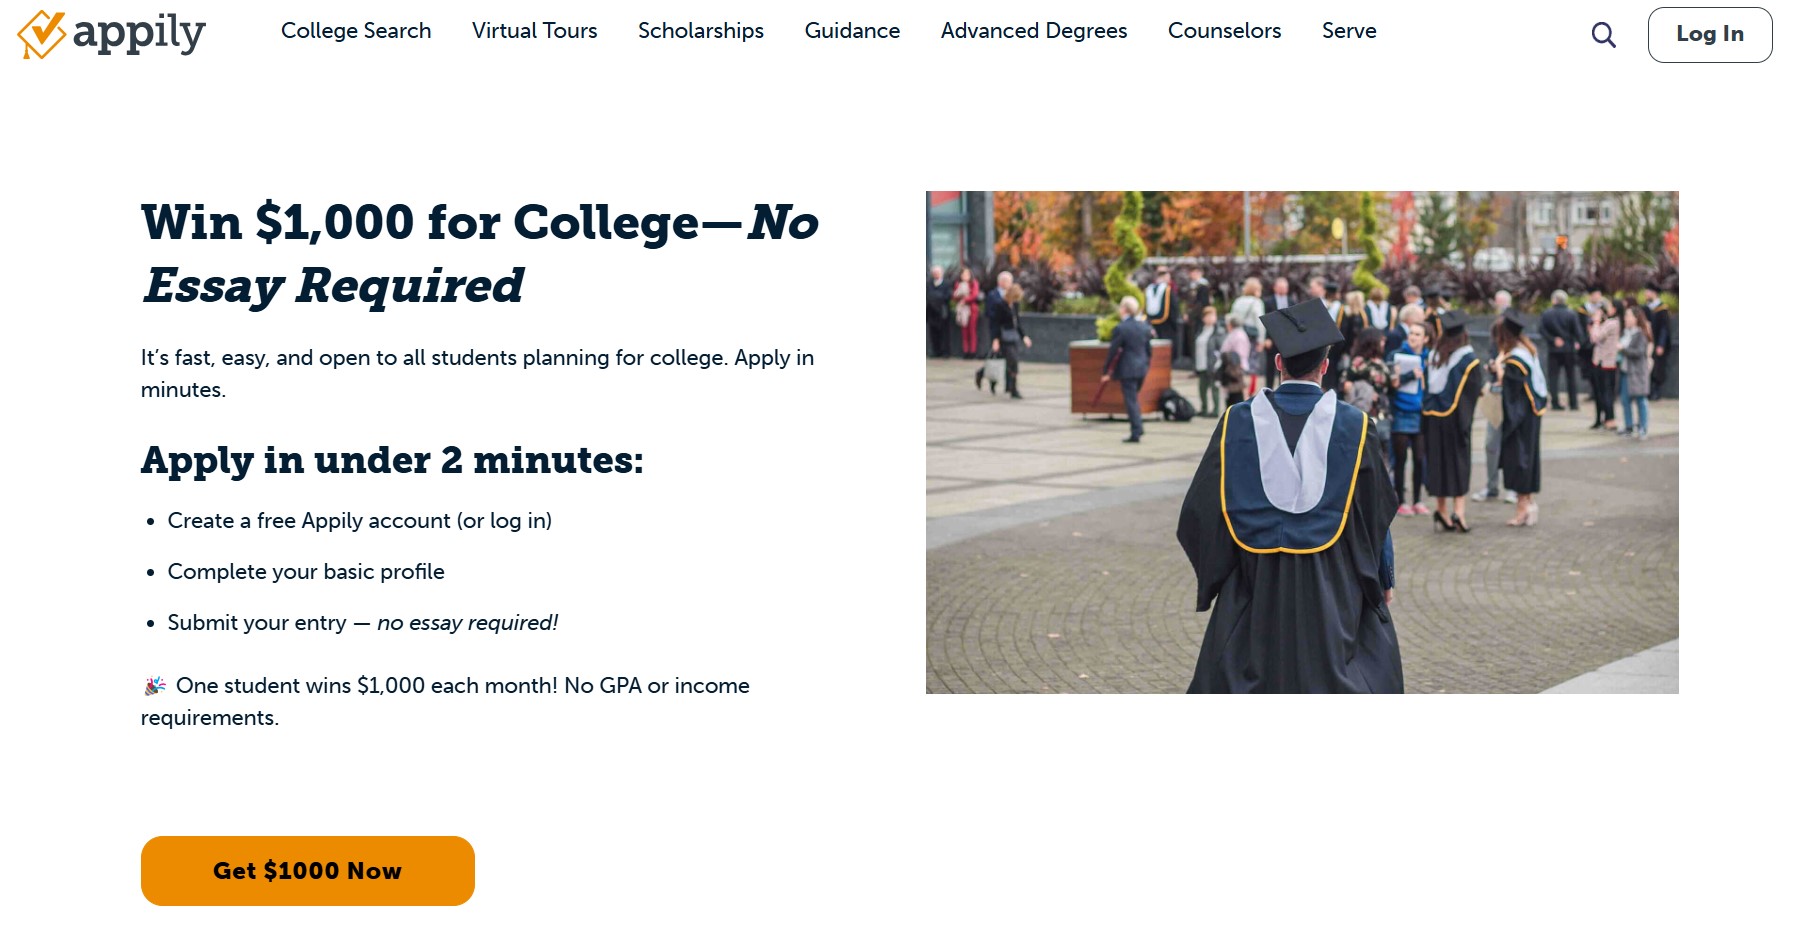Viewport: 1798px width, 925px height.
Task: Select Serve from the navigation bar
Action: pos(1349,31)
